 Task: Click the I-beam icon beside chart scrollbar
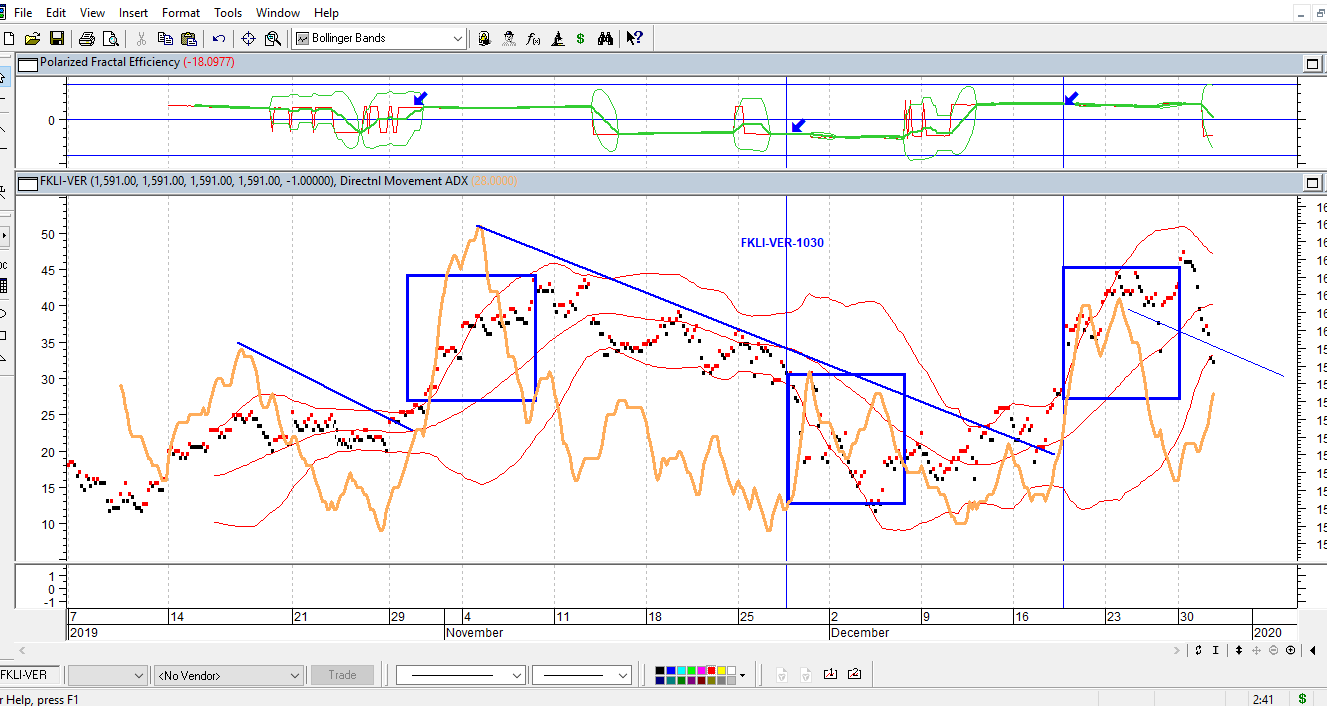1215,650
